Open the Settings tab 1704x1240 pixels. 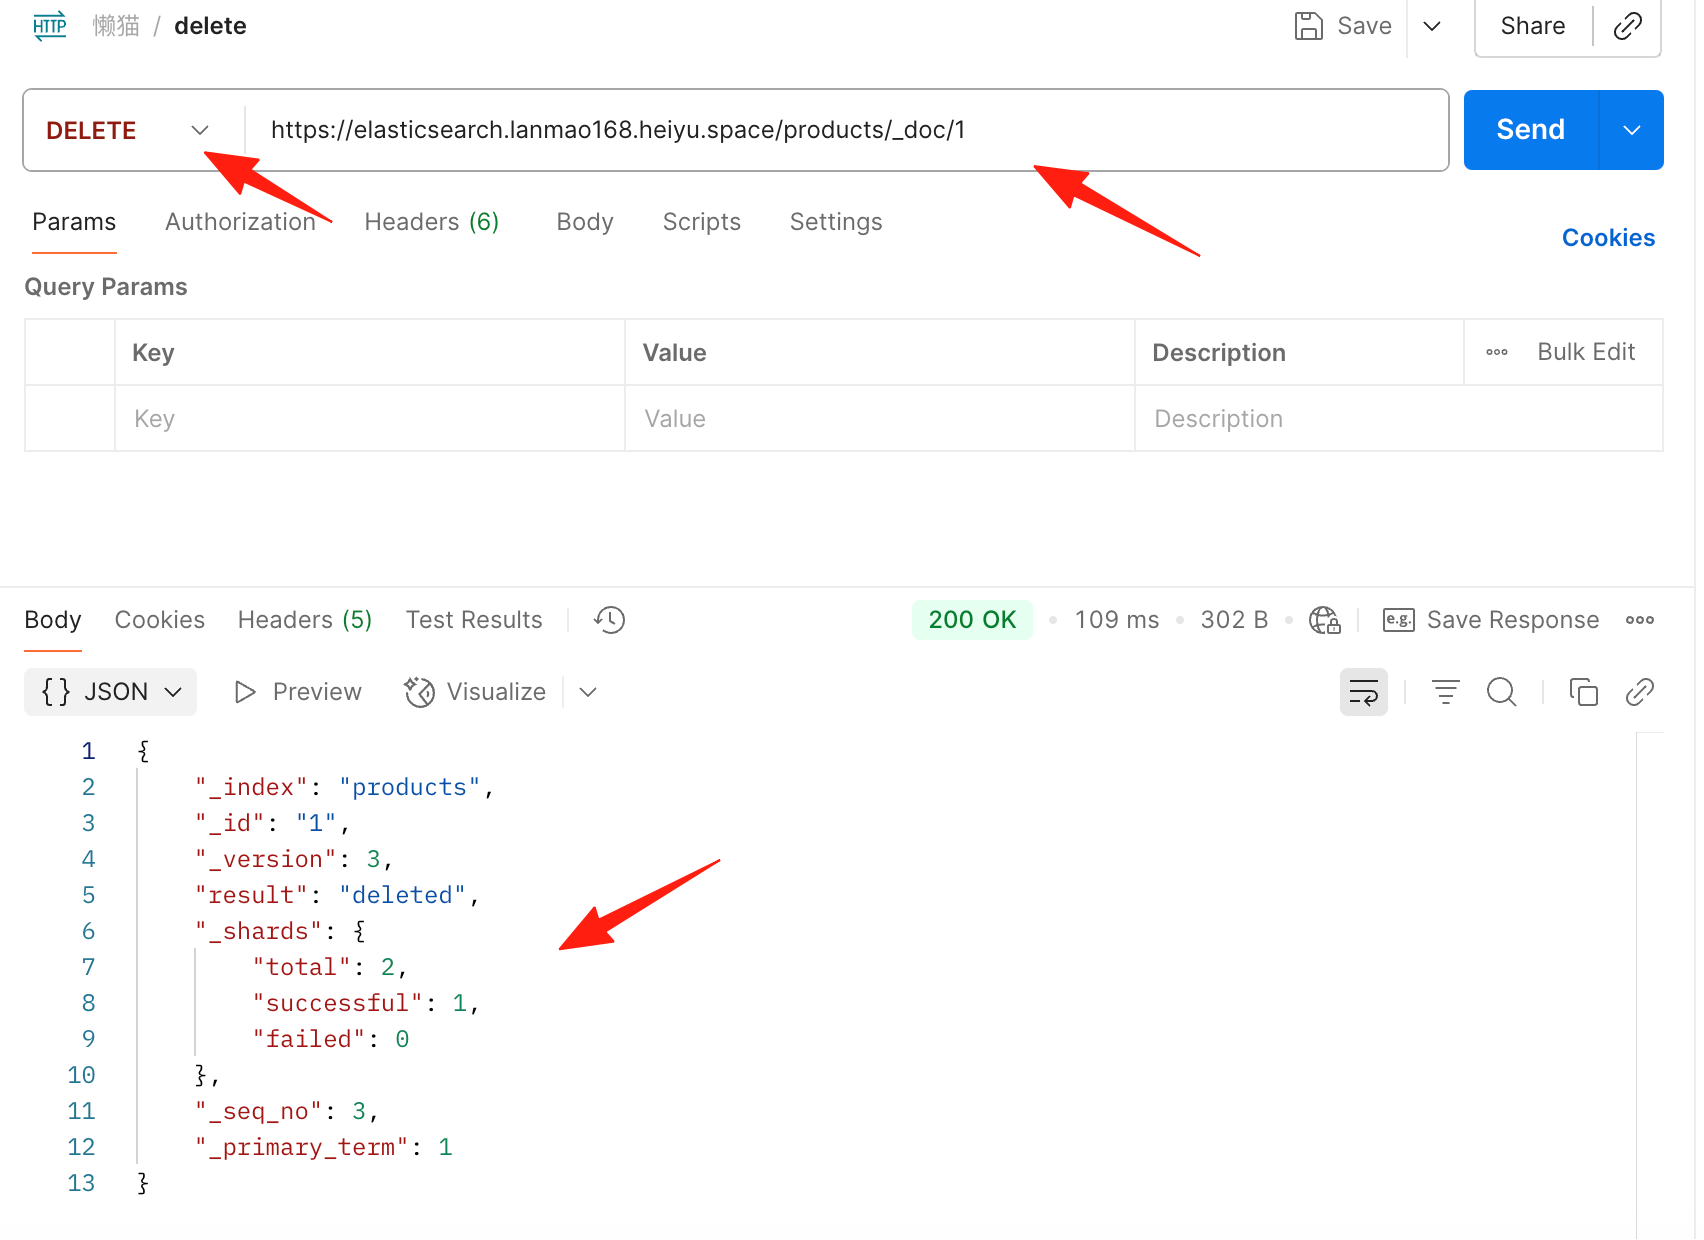coord(836,222)
